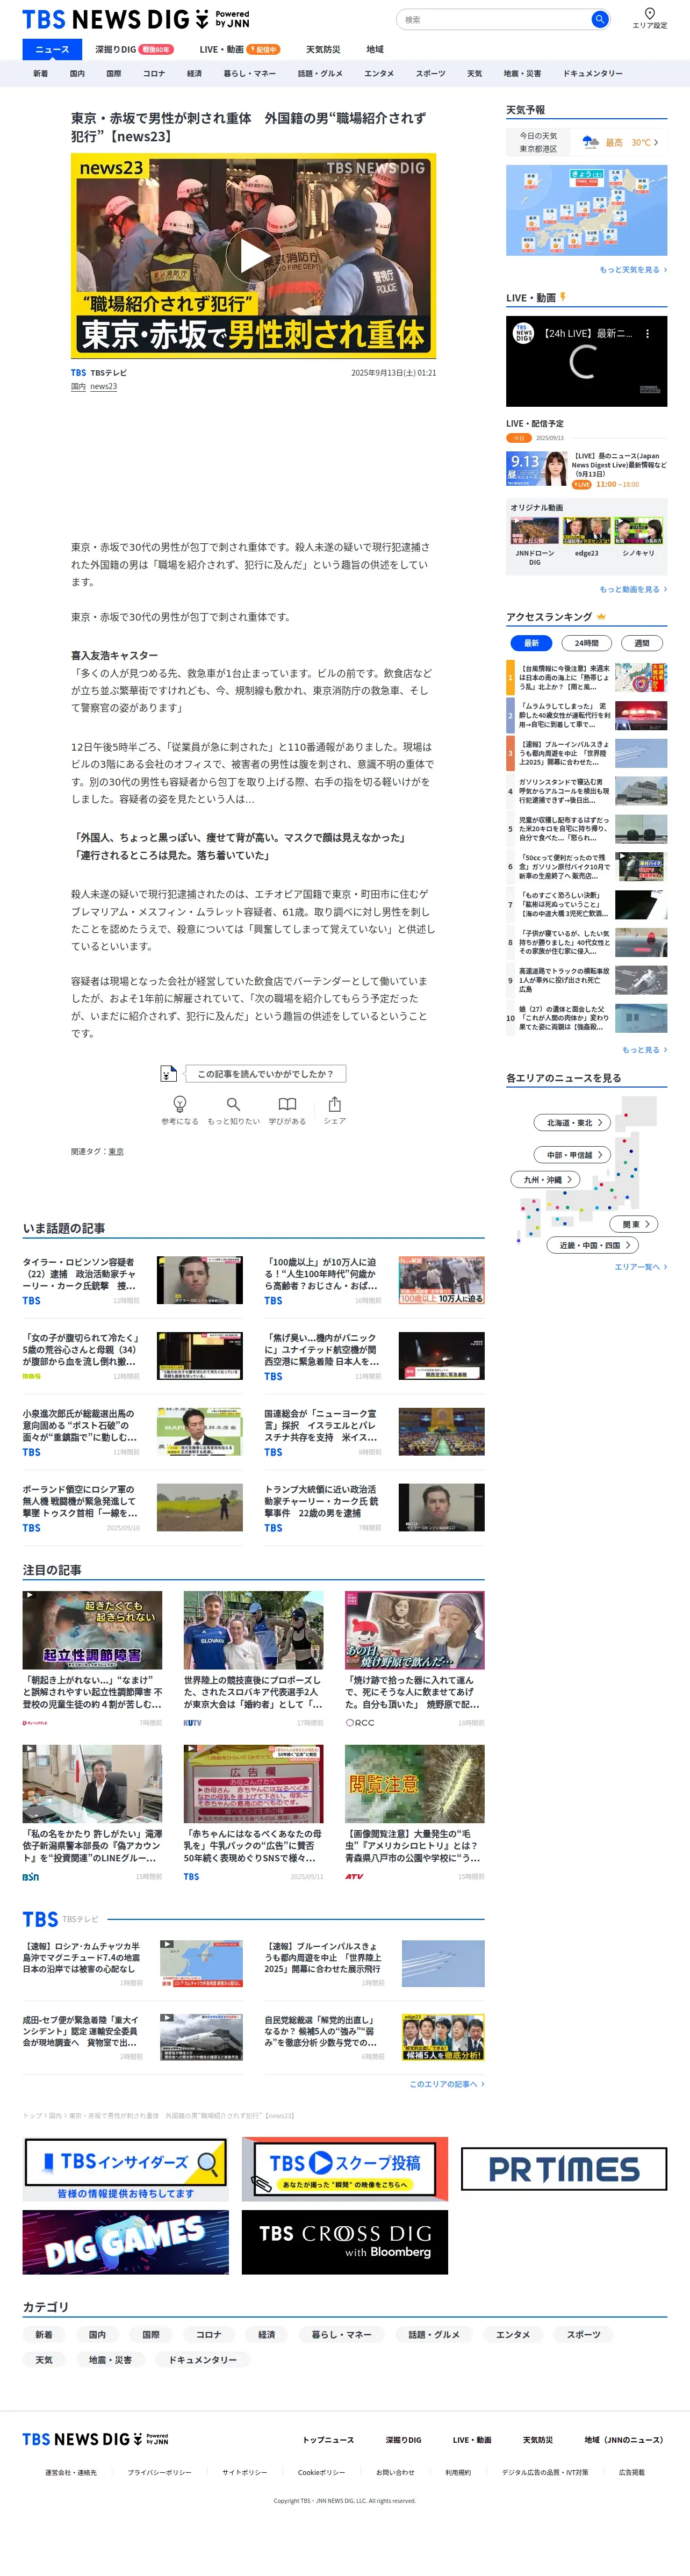
Task: Switch to 天気防災 tab
Action: (323, 49)
